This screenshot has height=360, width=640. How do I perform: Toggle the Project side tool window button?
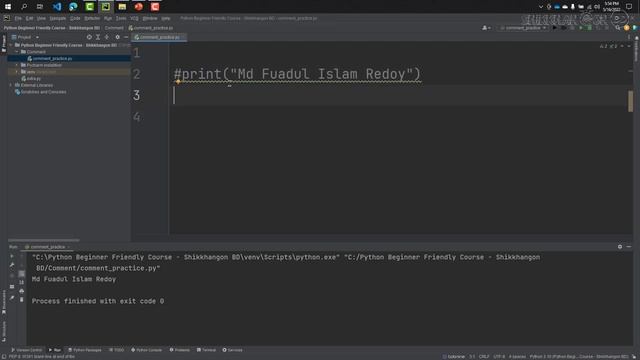tap(4, 43)
